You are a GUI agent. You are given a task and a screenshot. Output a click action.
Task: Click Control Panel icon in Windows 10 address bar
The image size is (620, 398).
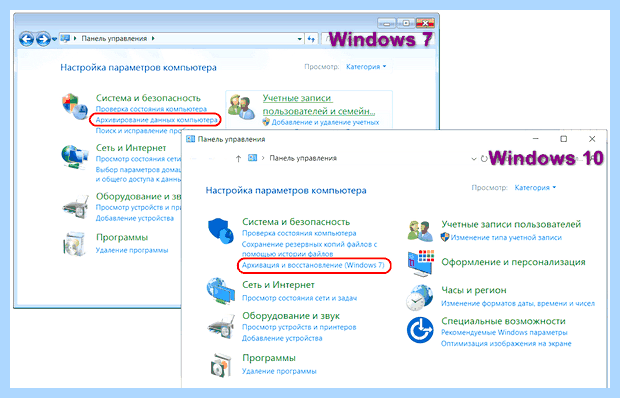point(252,158)
